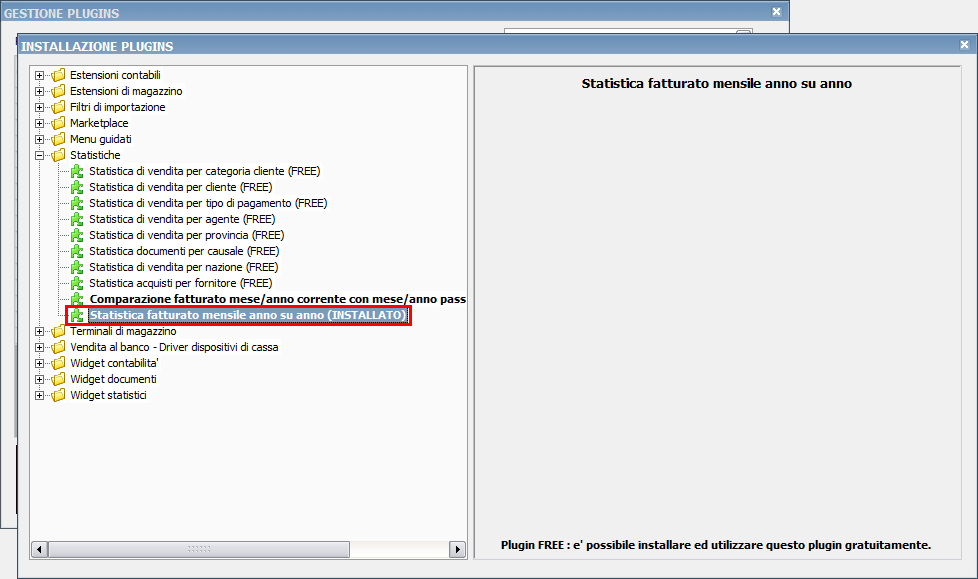This screenshot has width=978, height=579.
Task: Click the Estensioni di magazzino folder icon
Action: [58, 91]
